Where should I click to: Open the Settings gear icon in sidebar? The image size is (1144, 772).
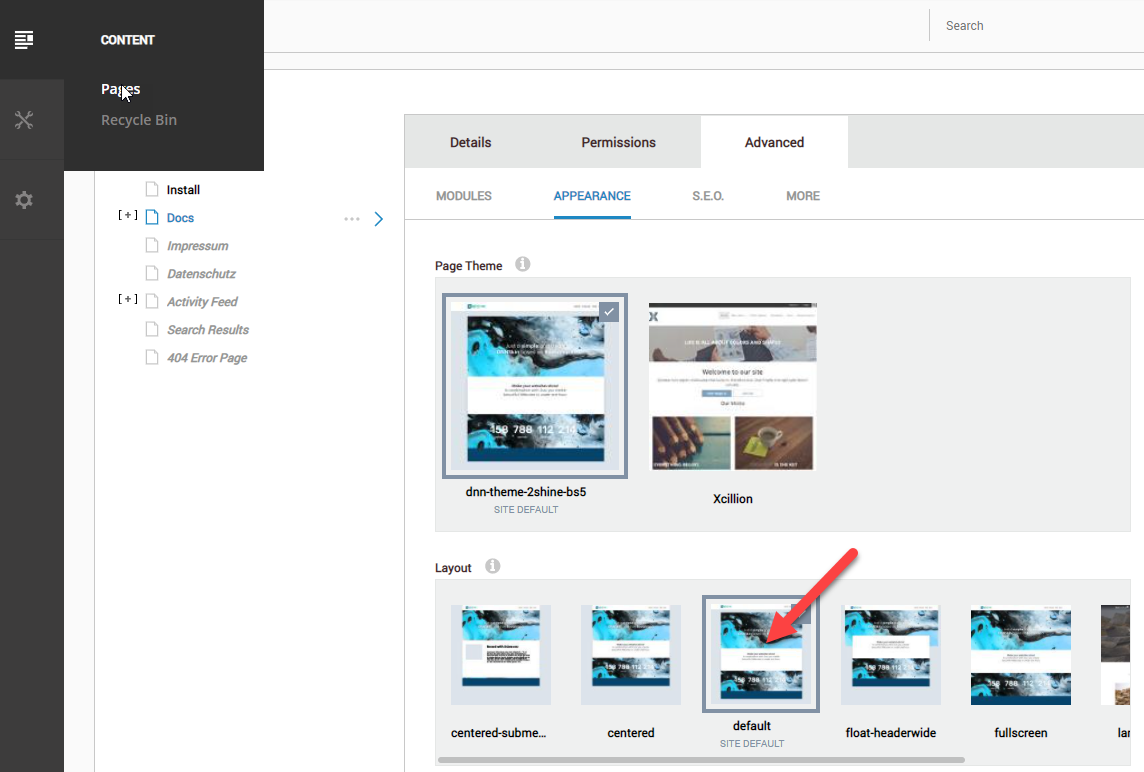[24, 200]
